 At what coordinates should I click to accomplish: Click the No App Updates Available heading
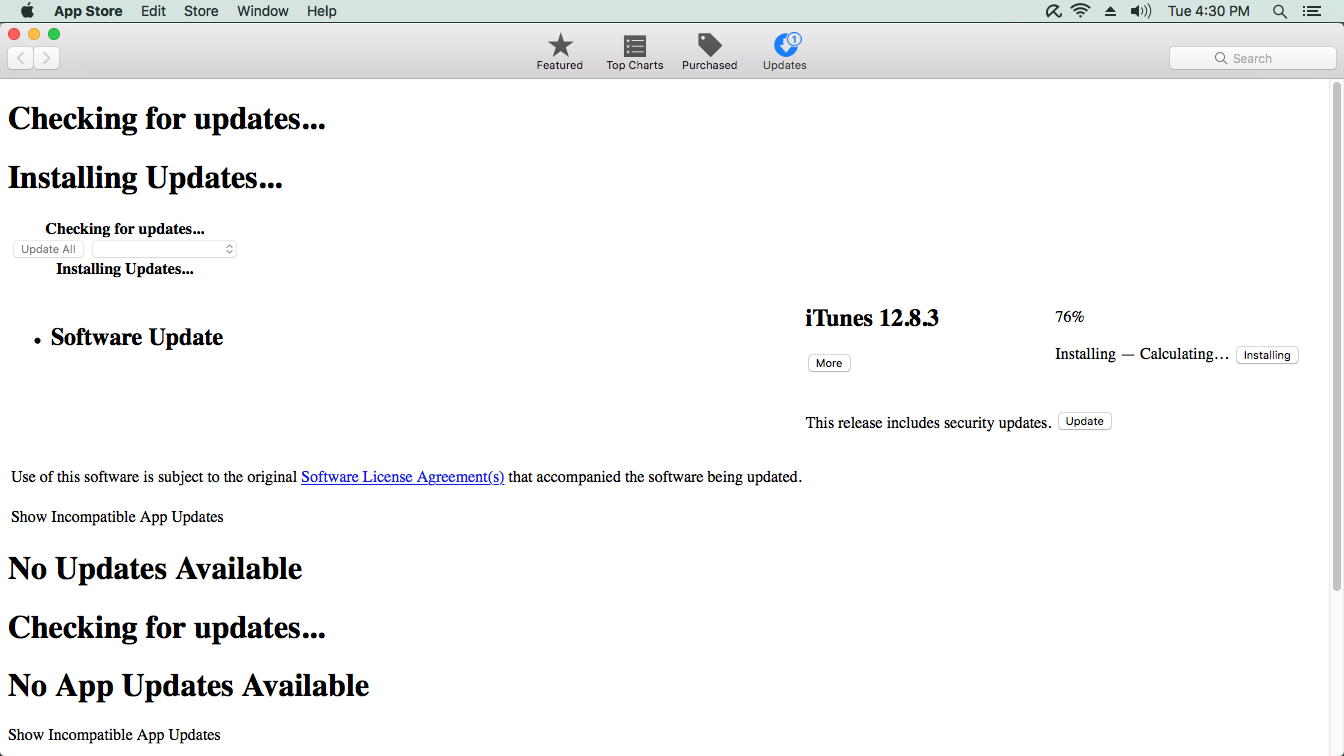[189, 686]
